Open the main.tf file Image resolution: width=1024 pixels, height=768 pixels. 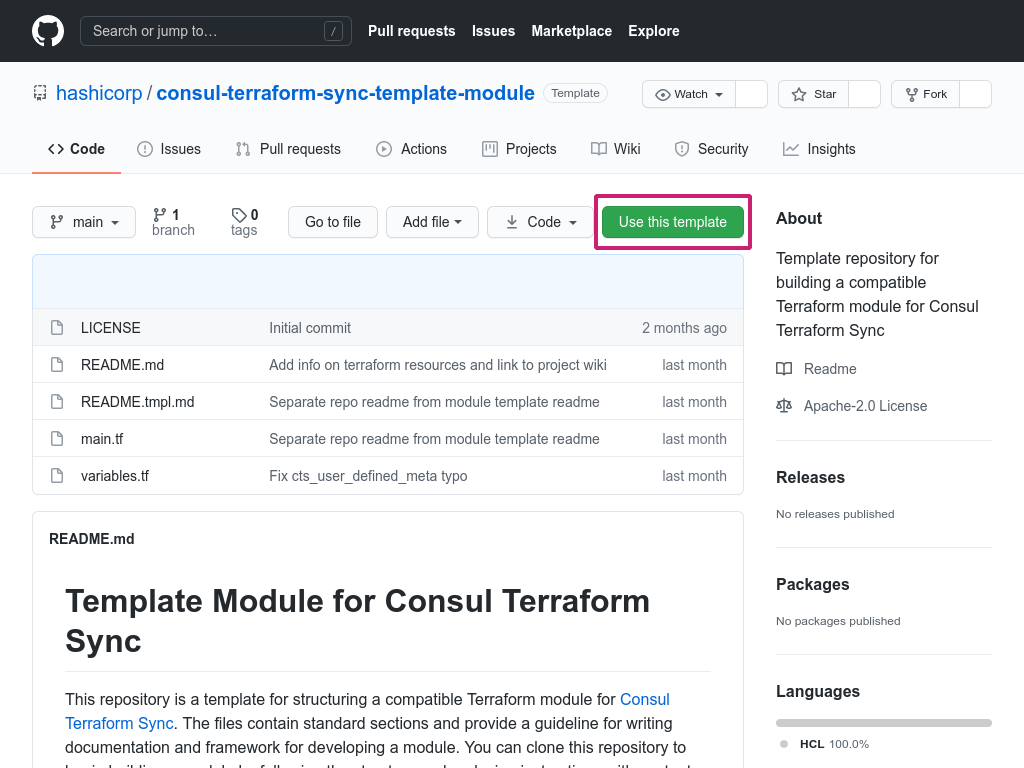tap(102, 439)
